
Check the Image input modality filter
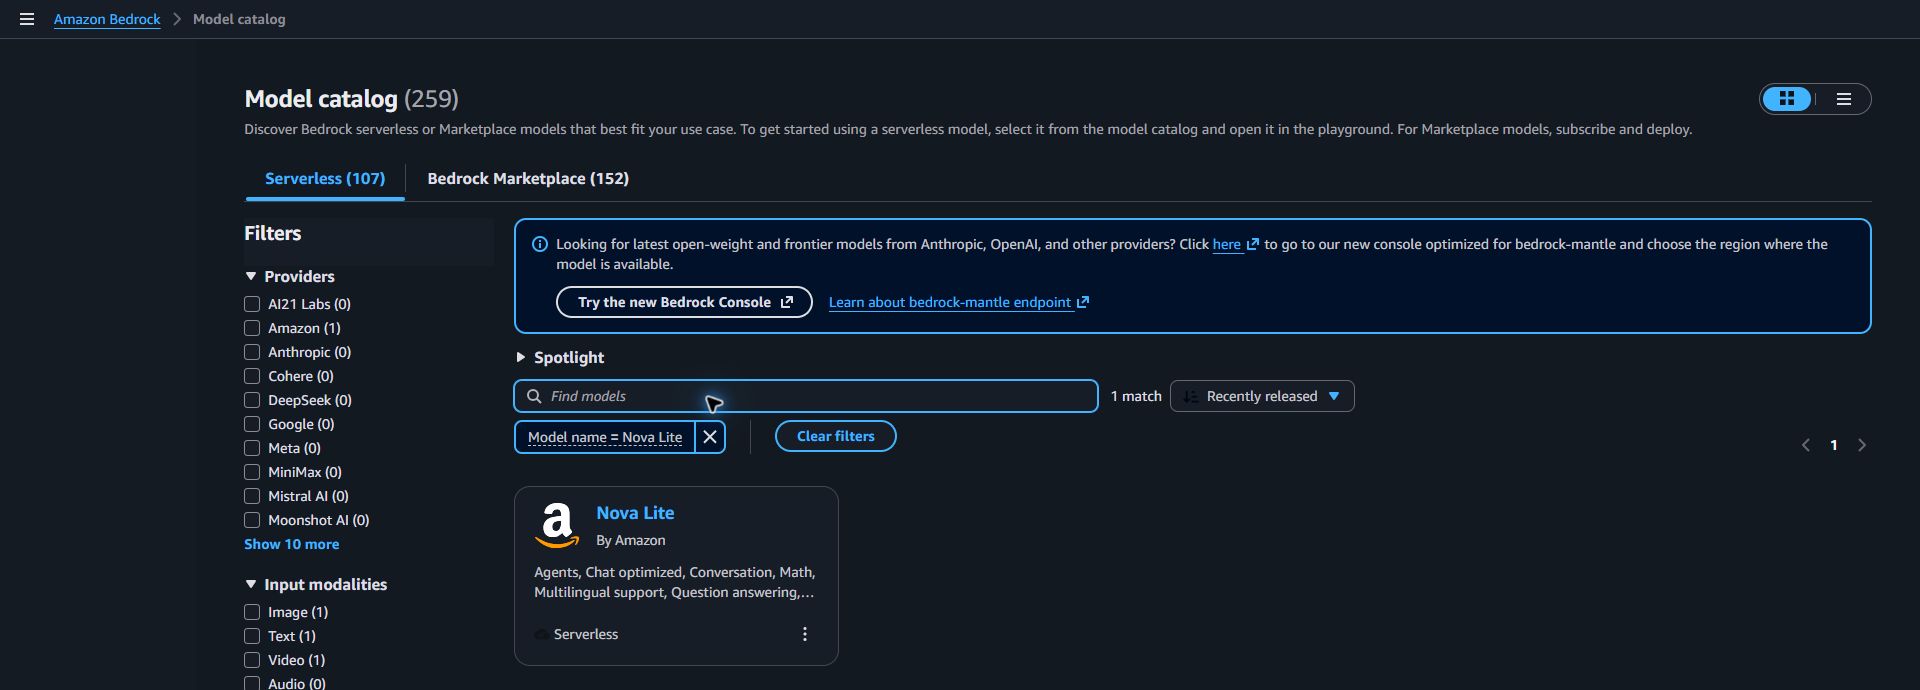coord(252,612)
